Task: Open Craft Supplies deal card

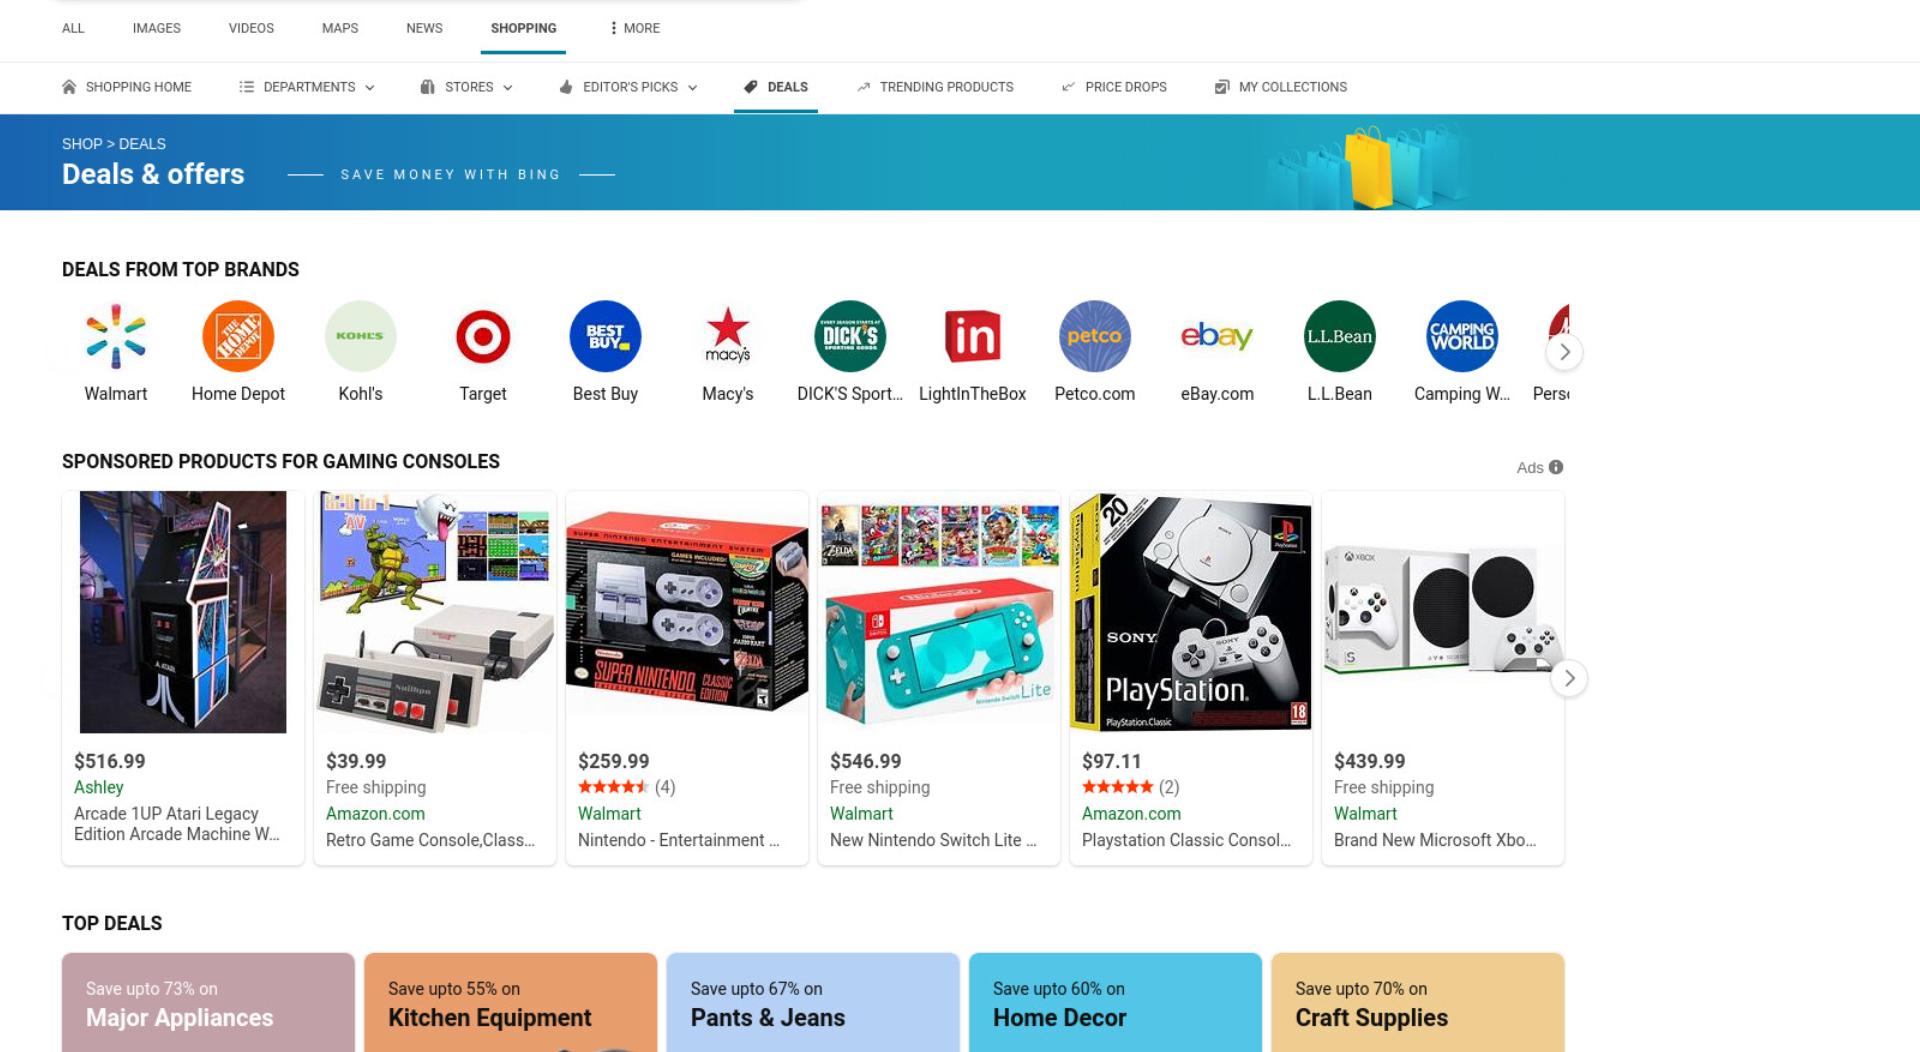Action: coord(1418,1002)
